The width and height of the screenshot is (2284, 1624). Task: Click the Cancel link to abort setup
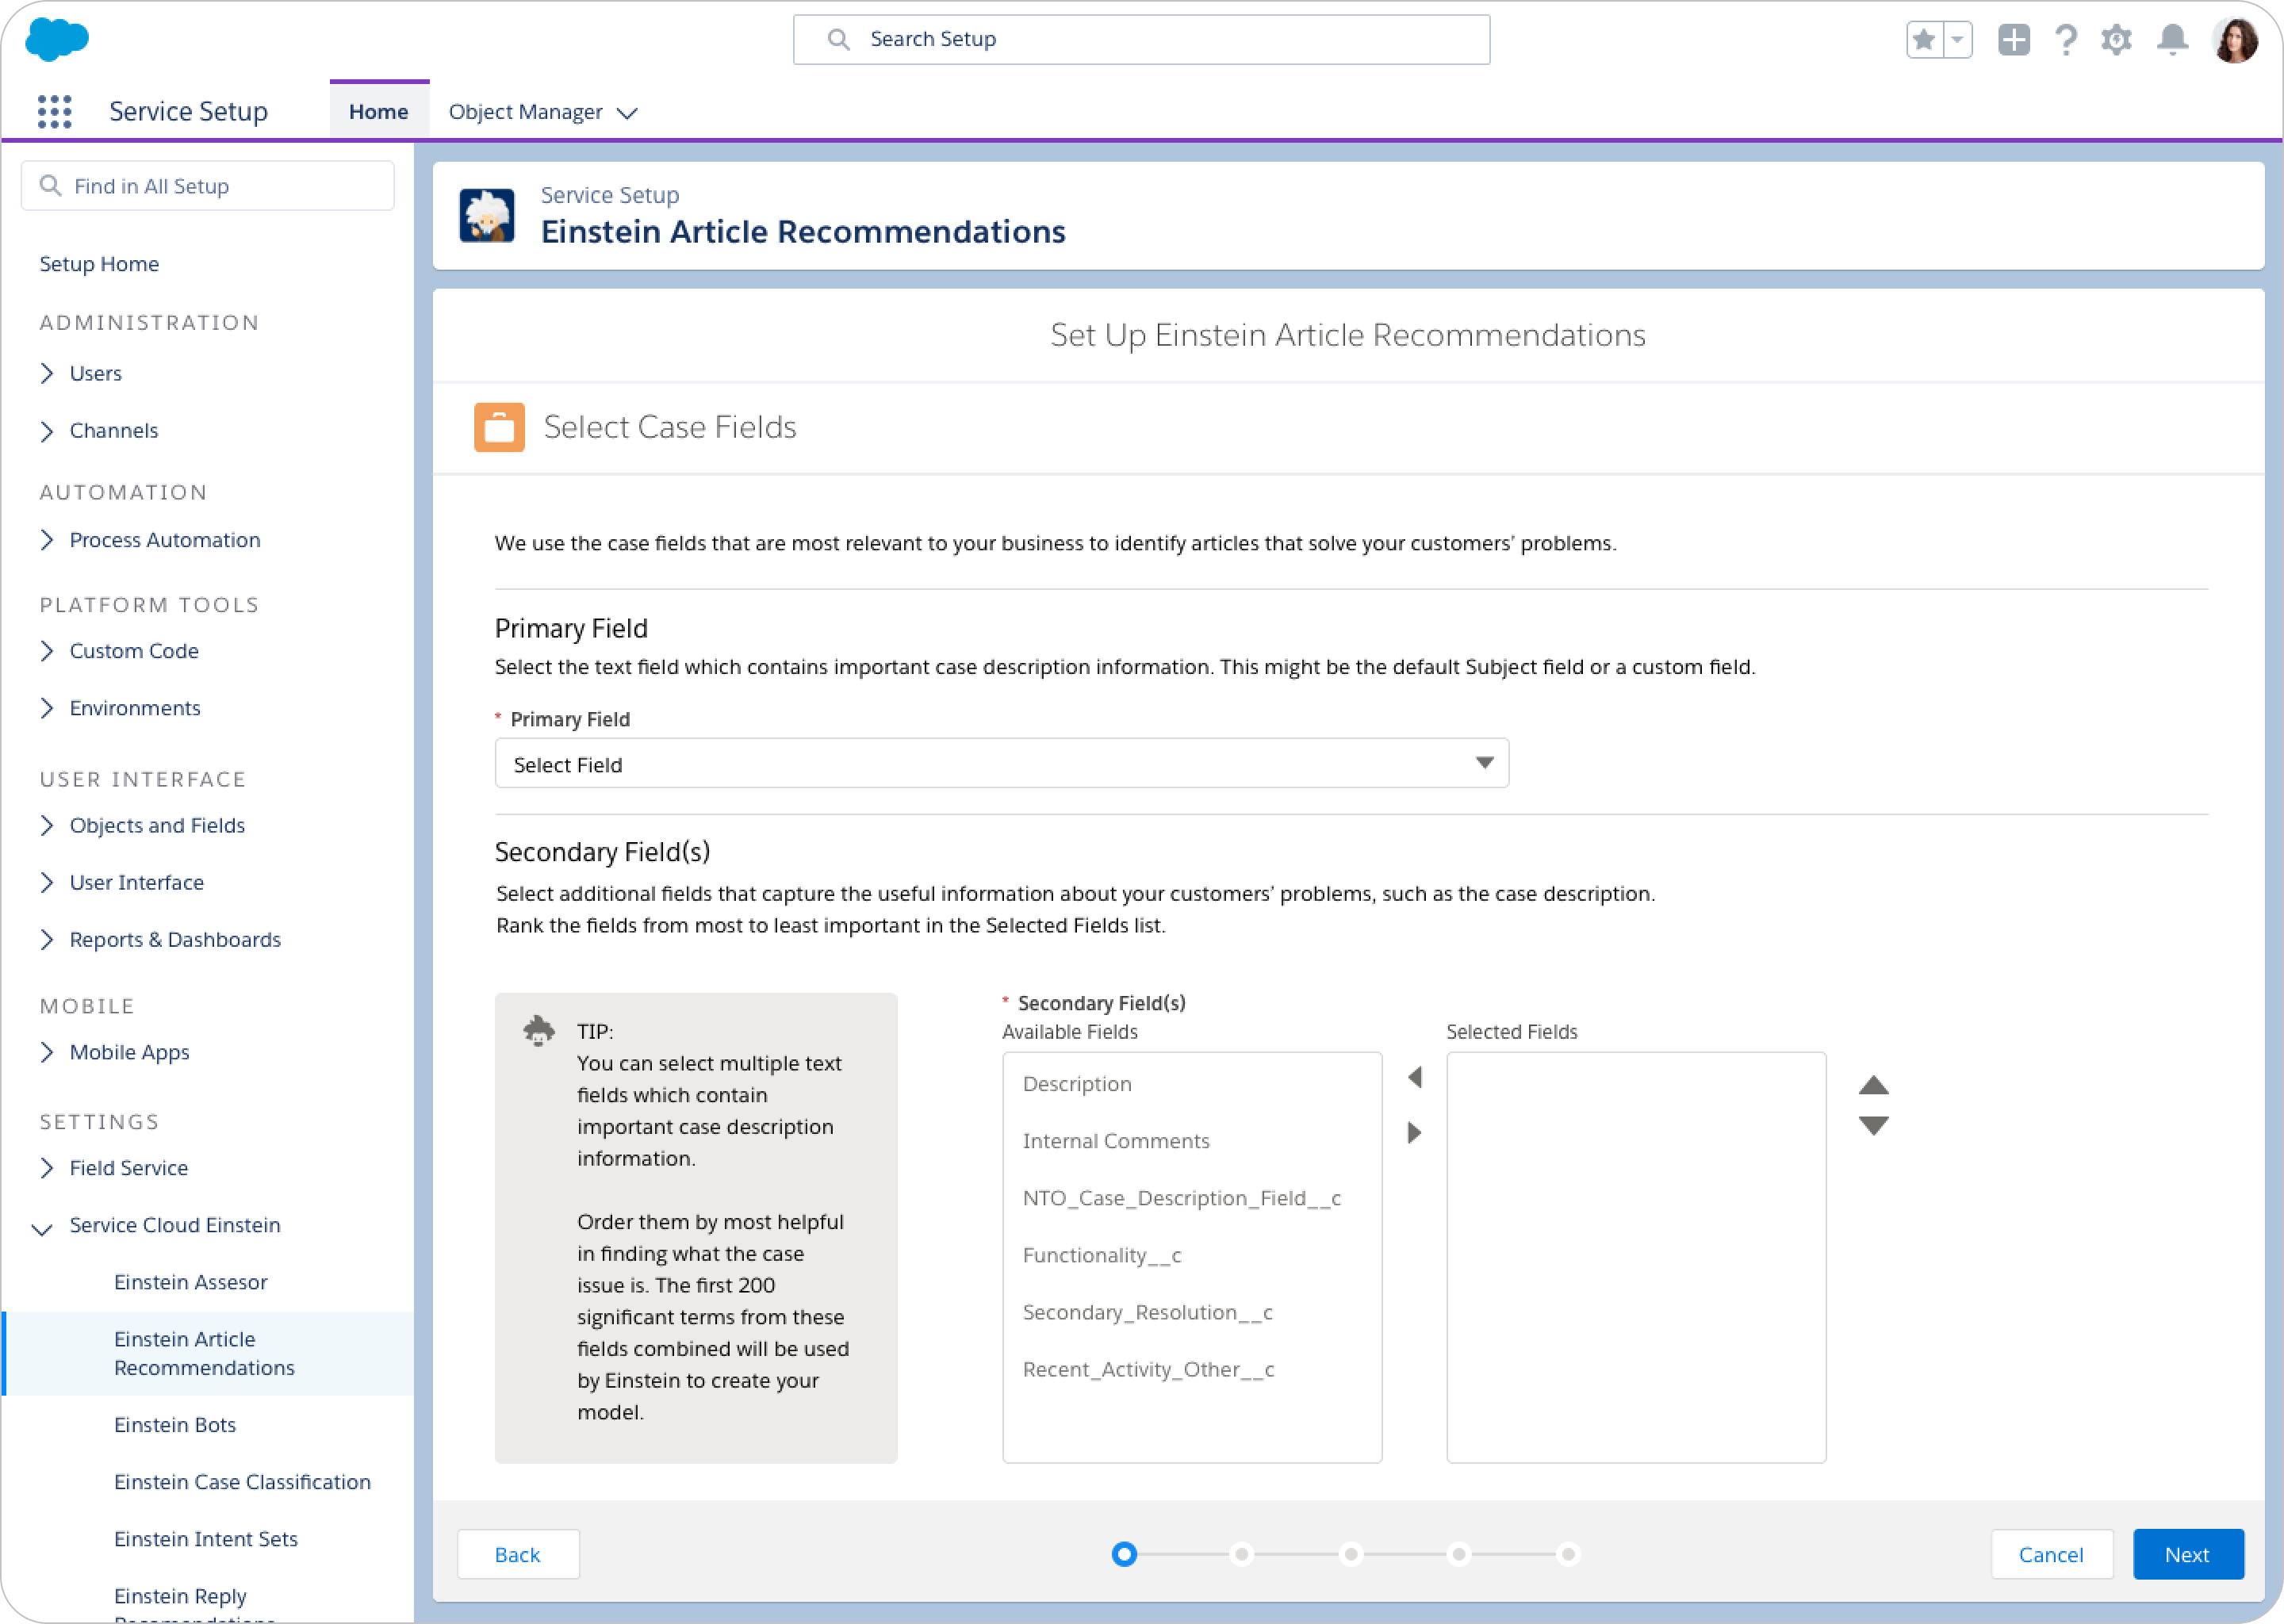pyautogui.click(x=2048, y=1553)
